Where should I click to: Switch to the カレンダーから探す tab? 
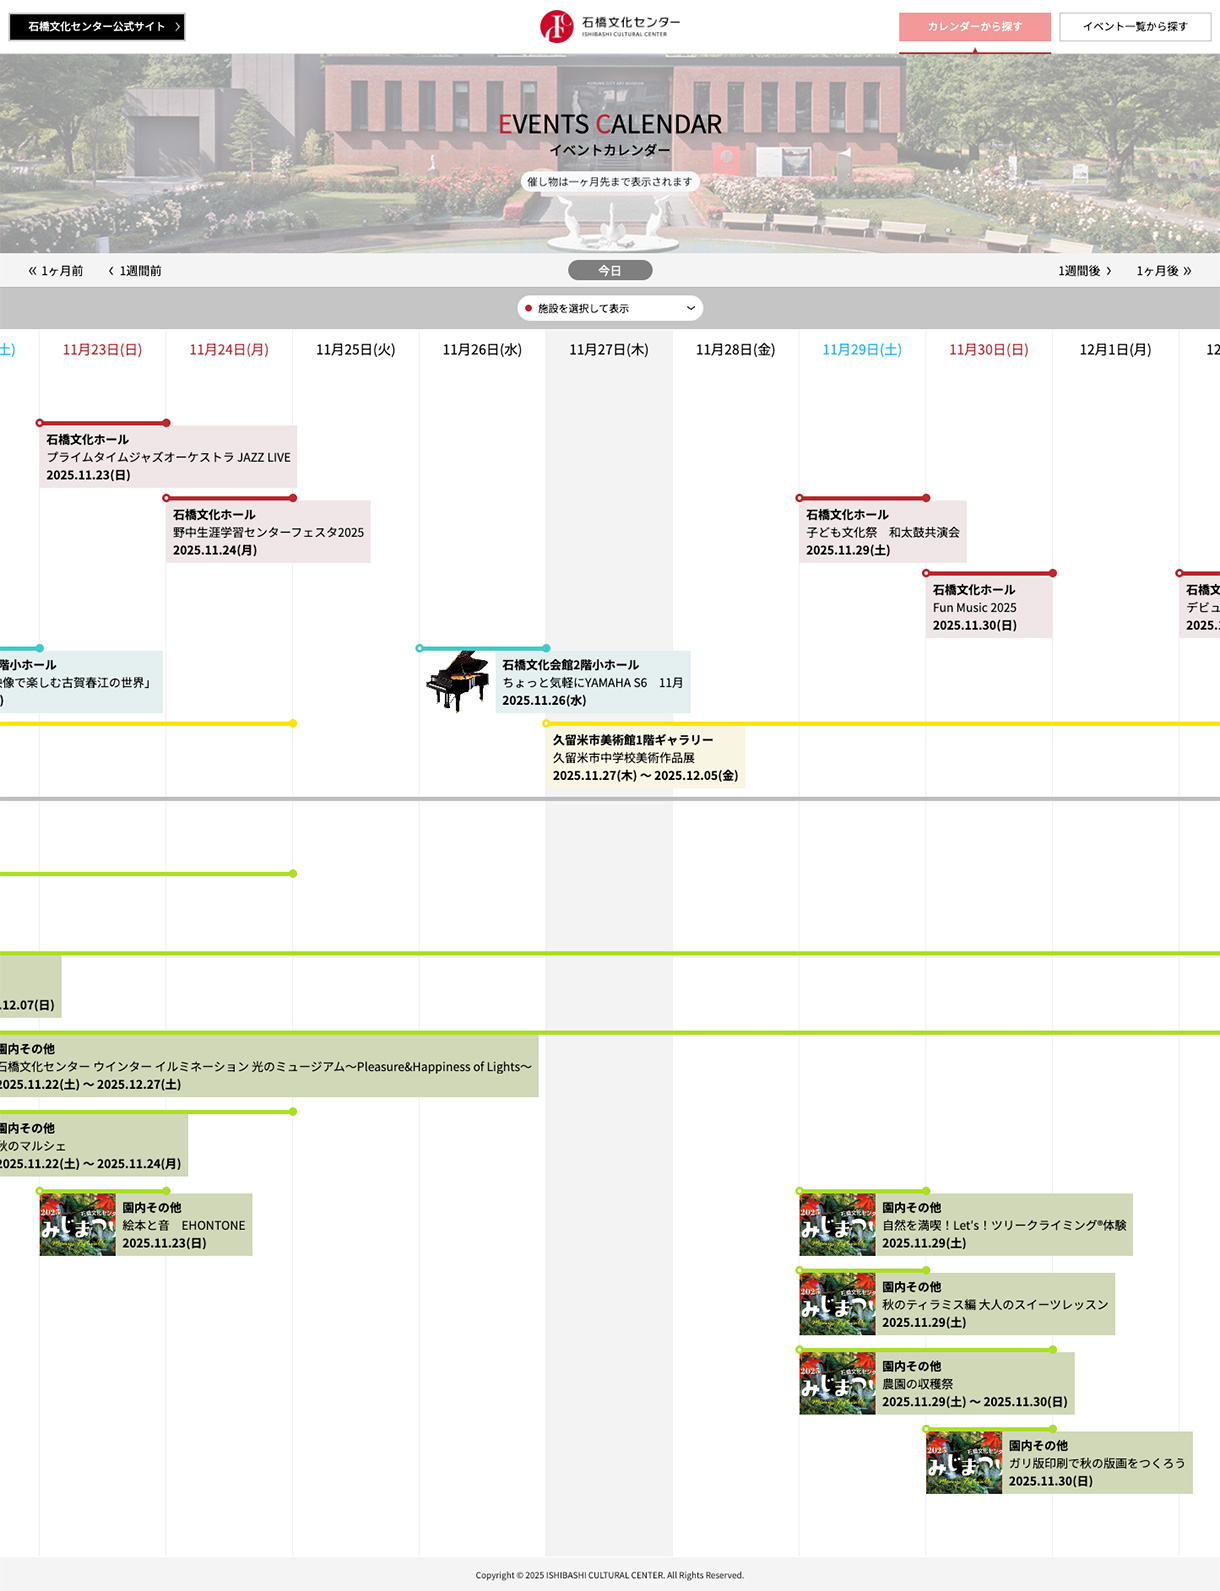pos(974,27)
